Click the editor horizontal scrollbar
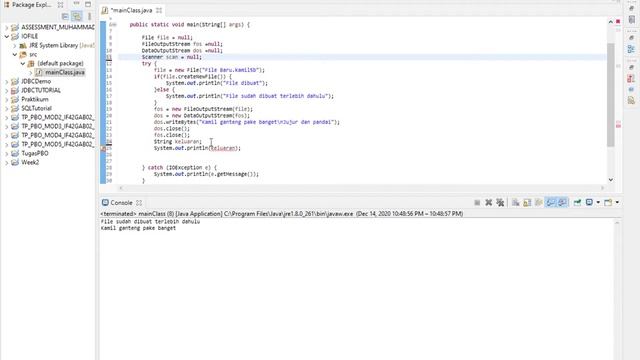This screenshot has width=640, height=360. [x=362, y=188]
